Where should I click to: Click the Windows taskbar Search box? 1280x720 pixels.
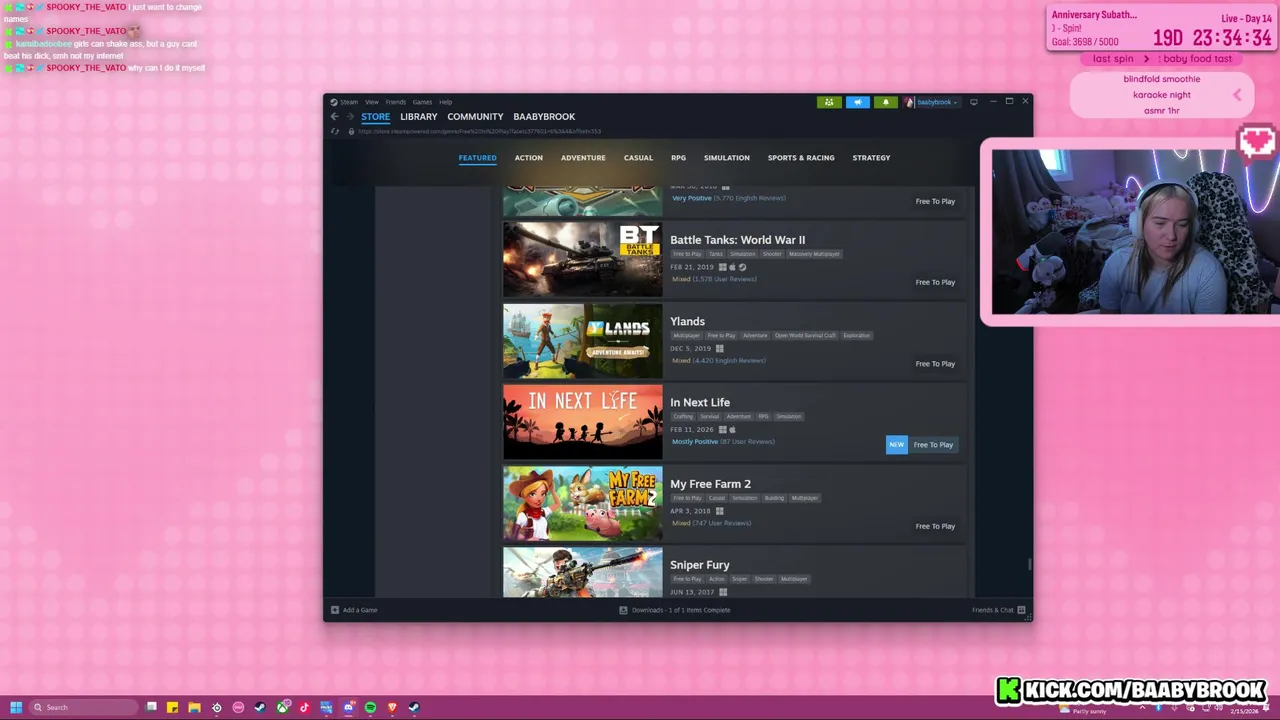[x=84, y=708]
